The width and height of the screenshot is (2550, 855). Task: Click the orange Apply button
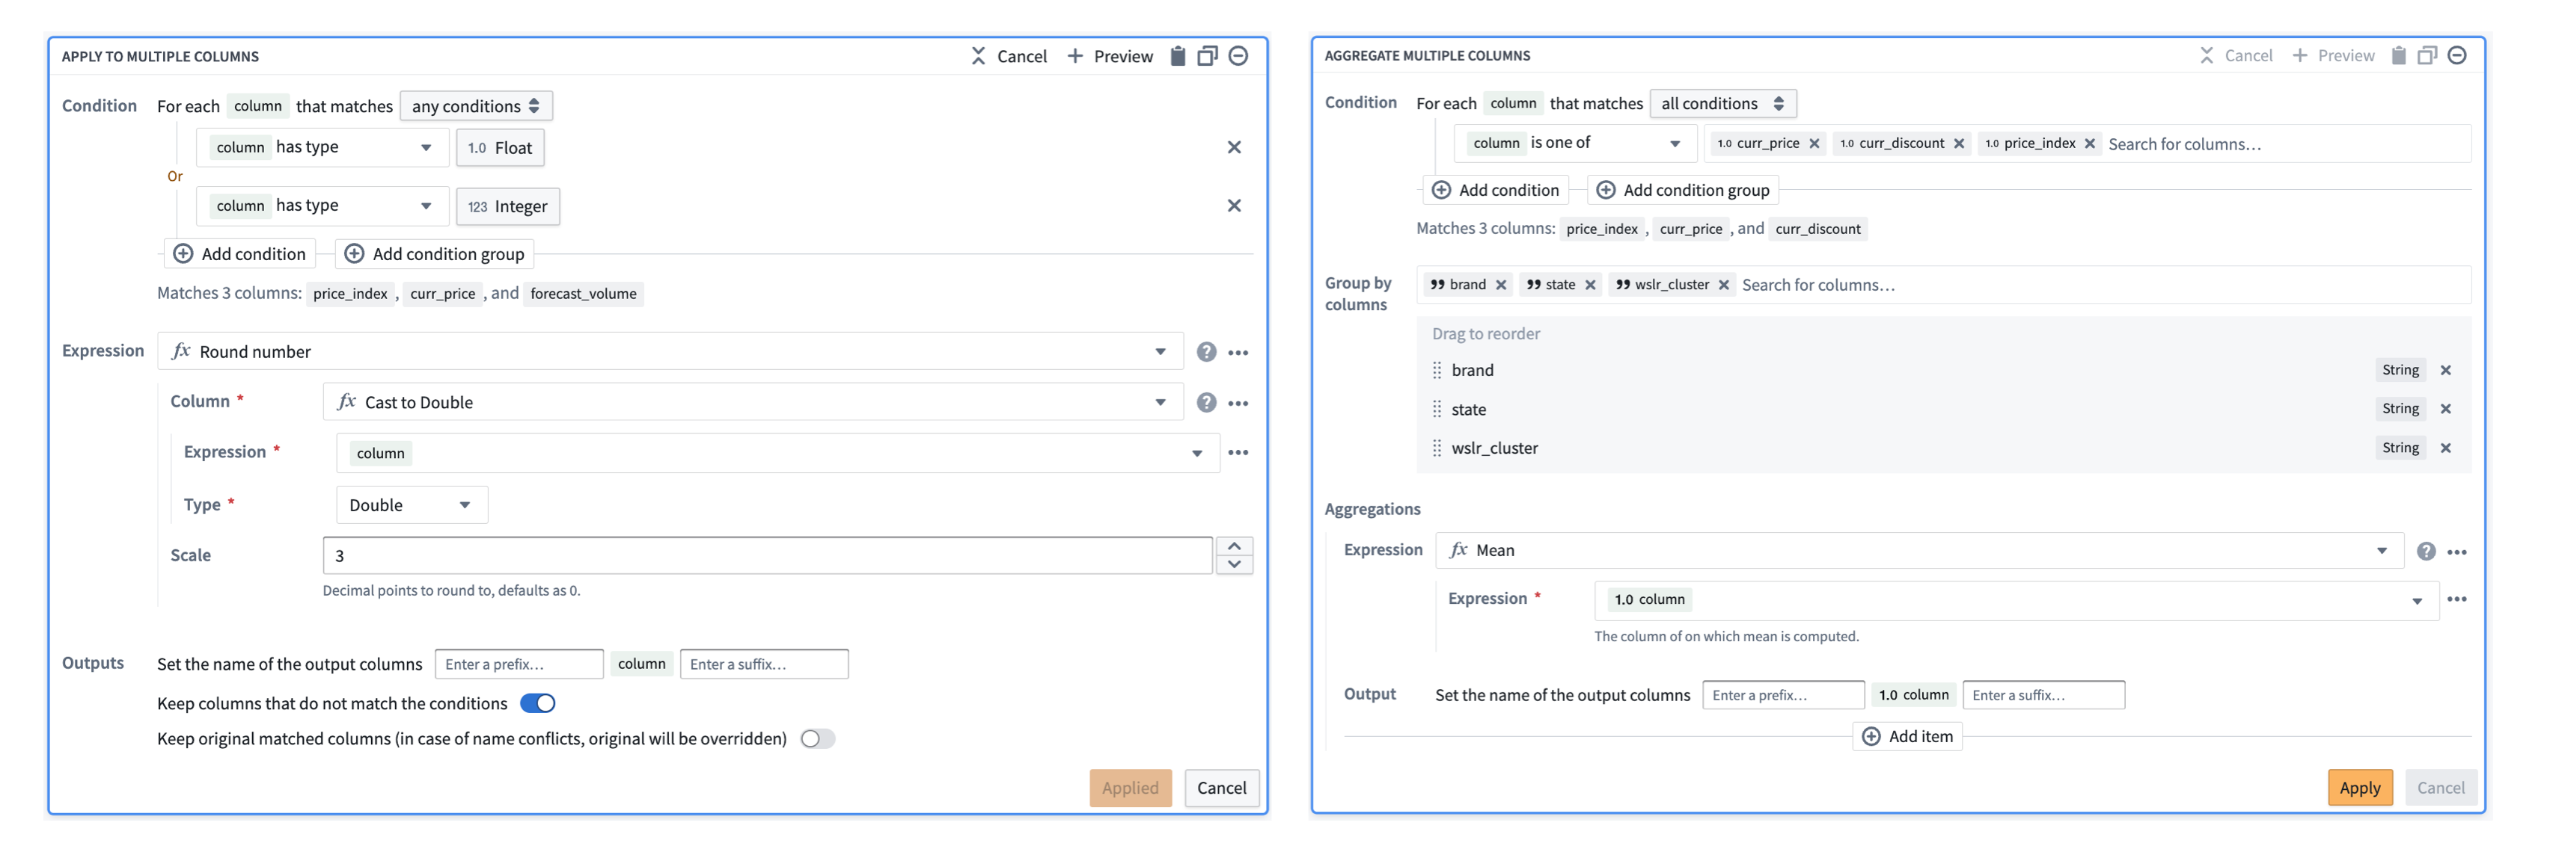point(2359,788)
